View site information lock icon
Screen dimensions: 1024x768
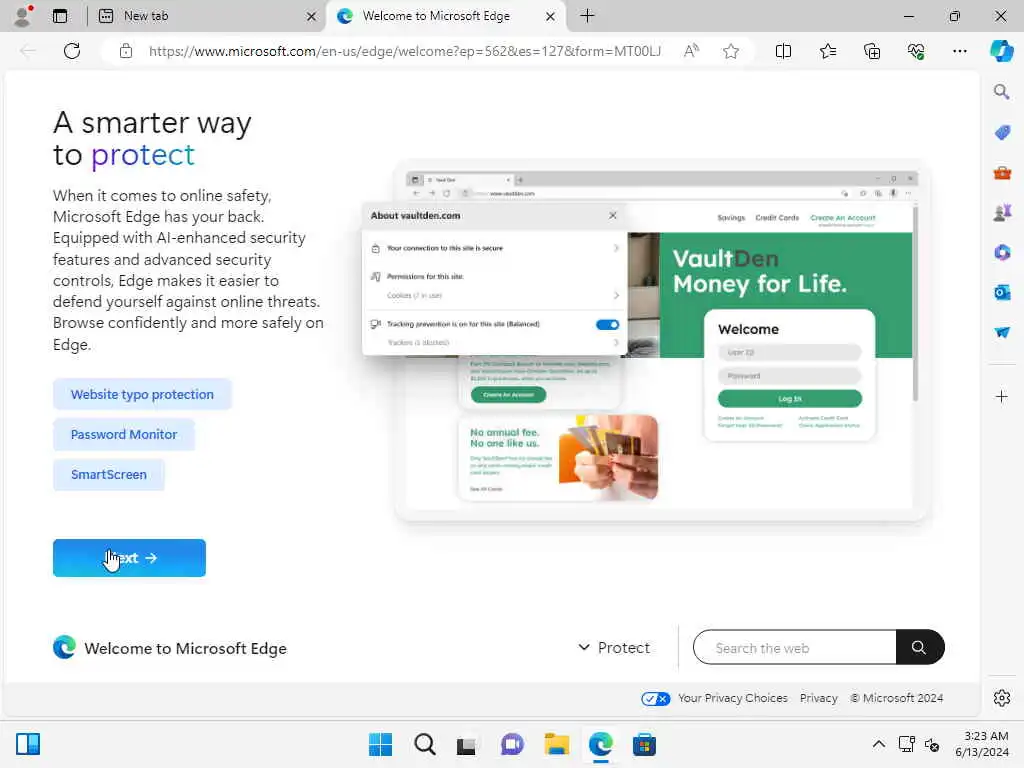tap(126, 51)
